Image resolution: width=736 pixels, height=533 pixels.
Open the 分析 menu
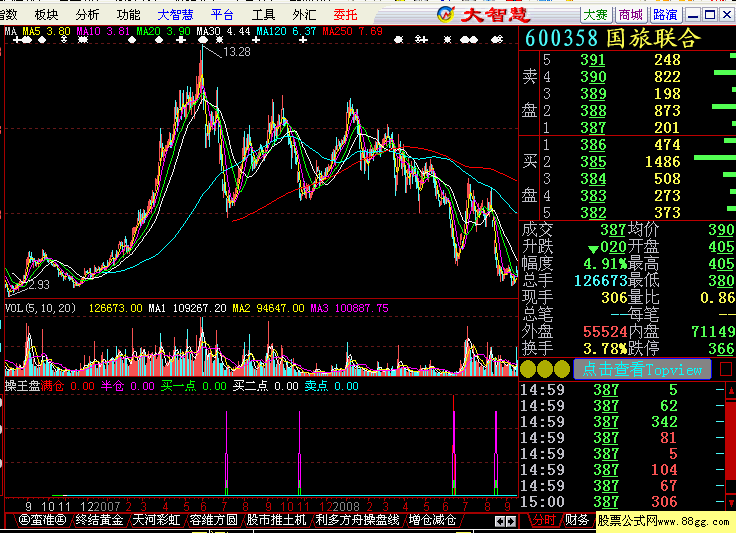click(x=87, y=15)
